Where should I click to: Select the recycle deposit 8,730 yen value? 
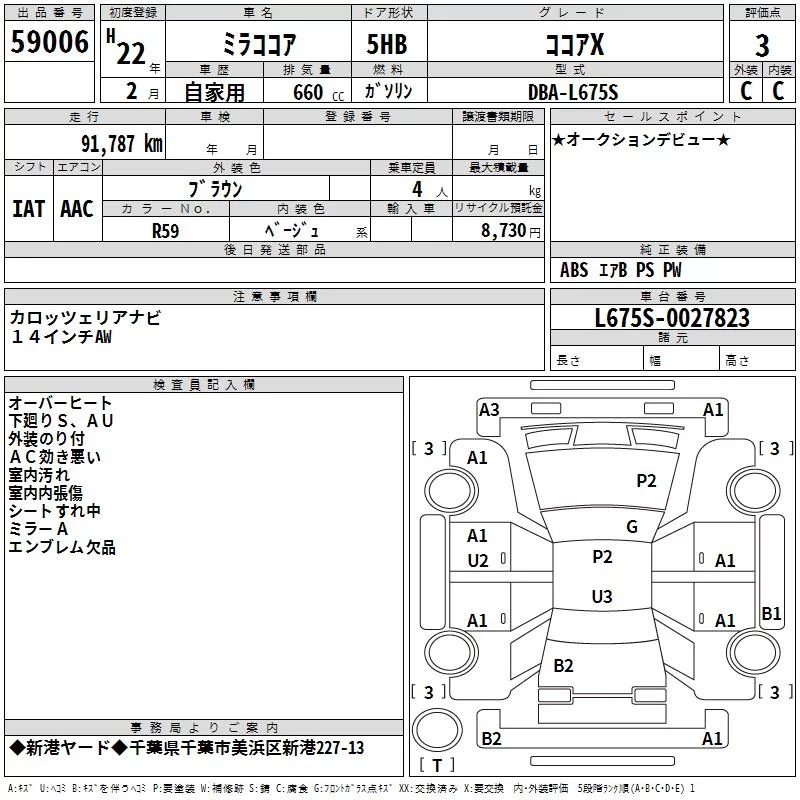pos(510,231)
